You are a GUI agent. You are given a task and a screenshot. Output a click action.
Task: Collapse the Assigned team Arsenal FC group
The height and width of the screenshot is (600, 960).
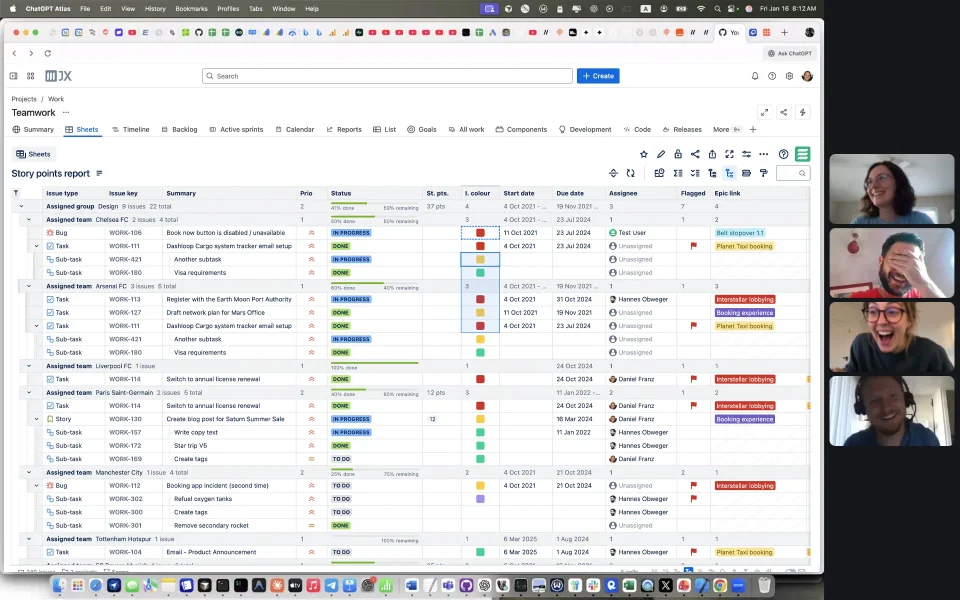tap(29, 286)
